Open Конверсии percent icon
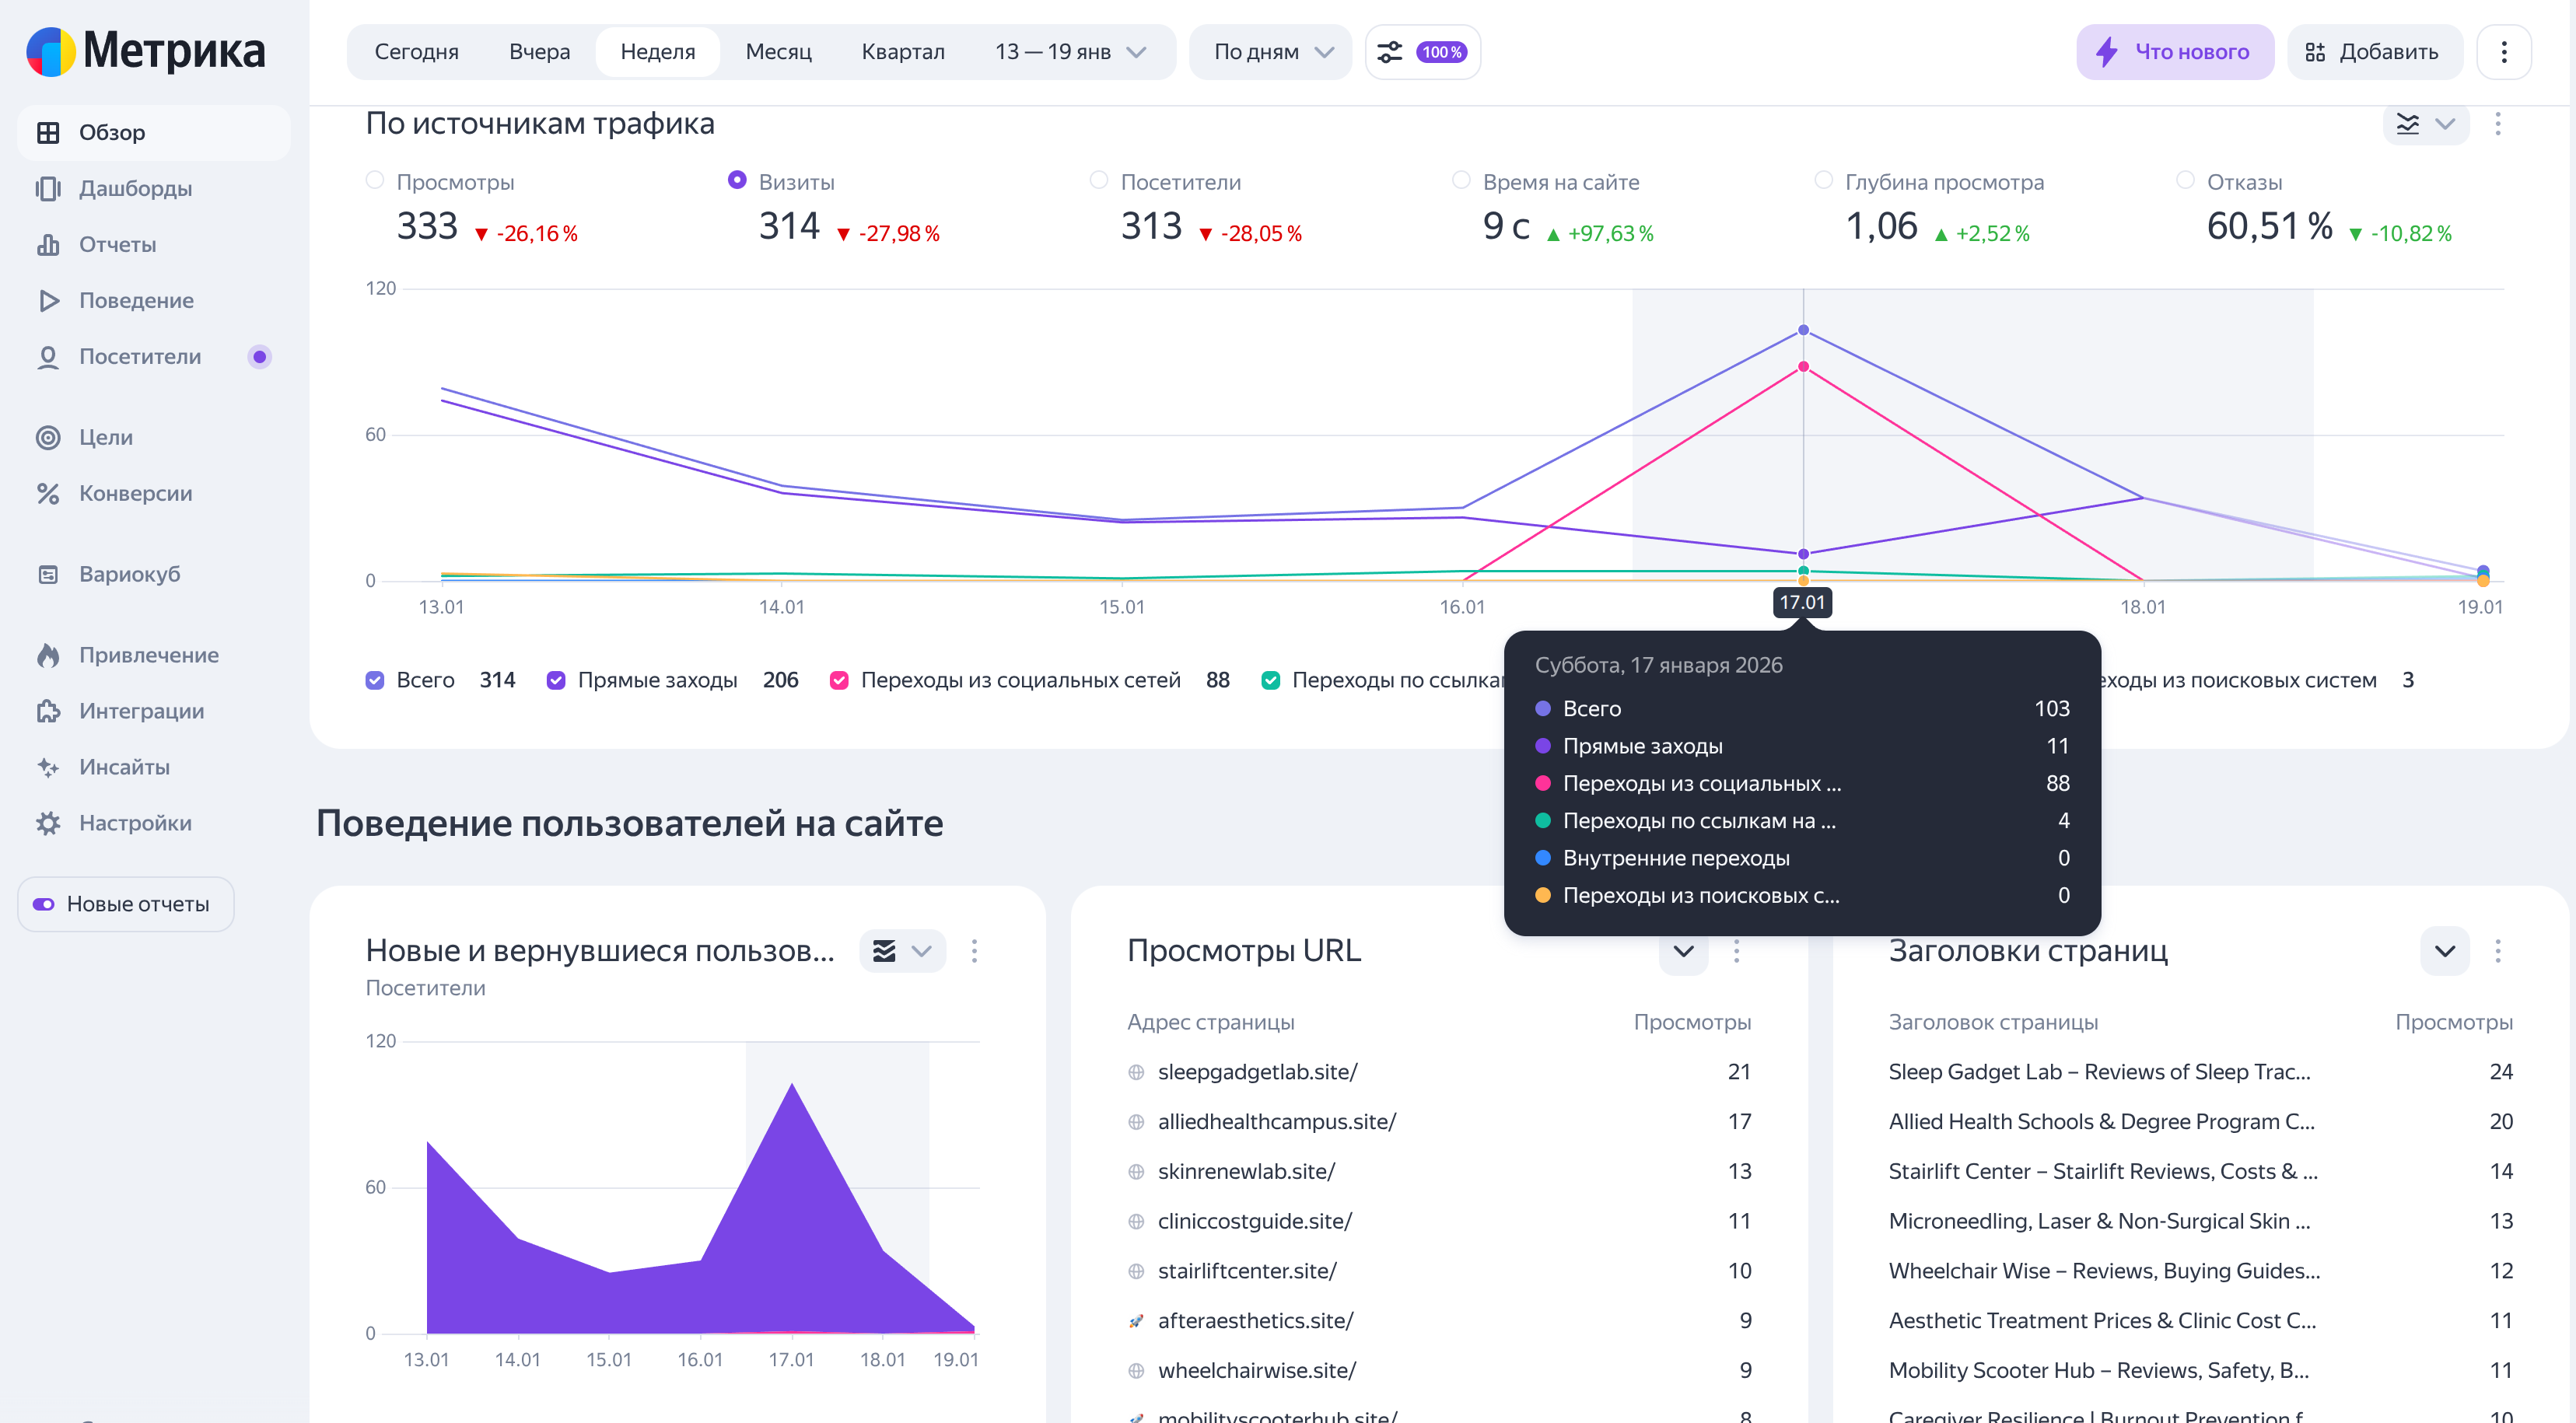This screenshot has width=2576, height=1423. coord(48,493)
